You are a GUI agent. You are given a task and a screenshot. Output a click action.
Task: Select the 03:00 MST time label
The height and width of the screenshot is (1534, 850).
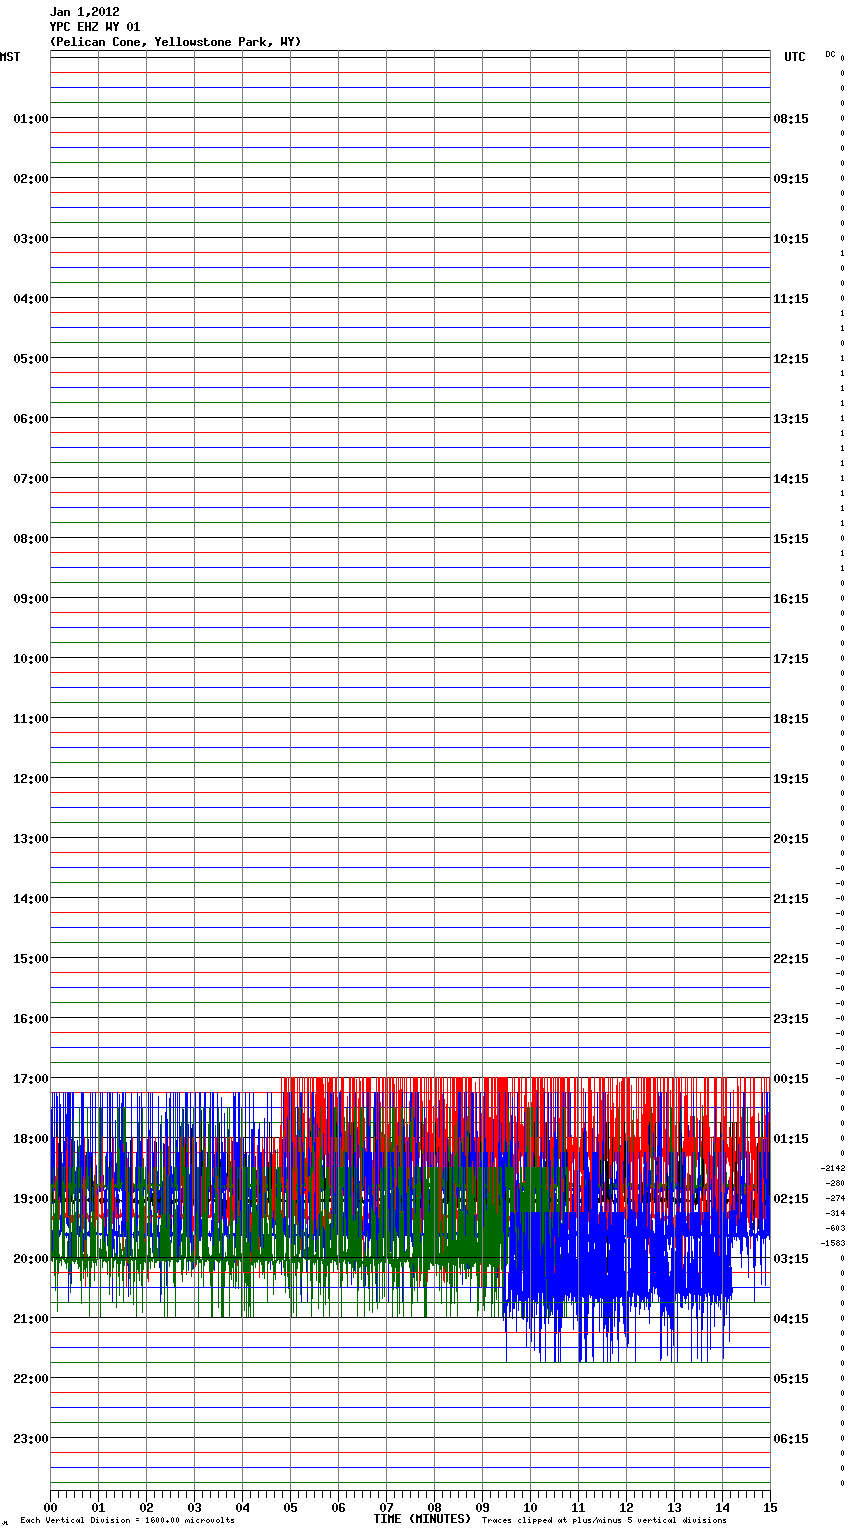31,239
